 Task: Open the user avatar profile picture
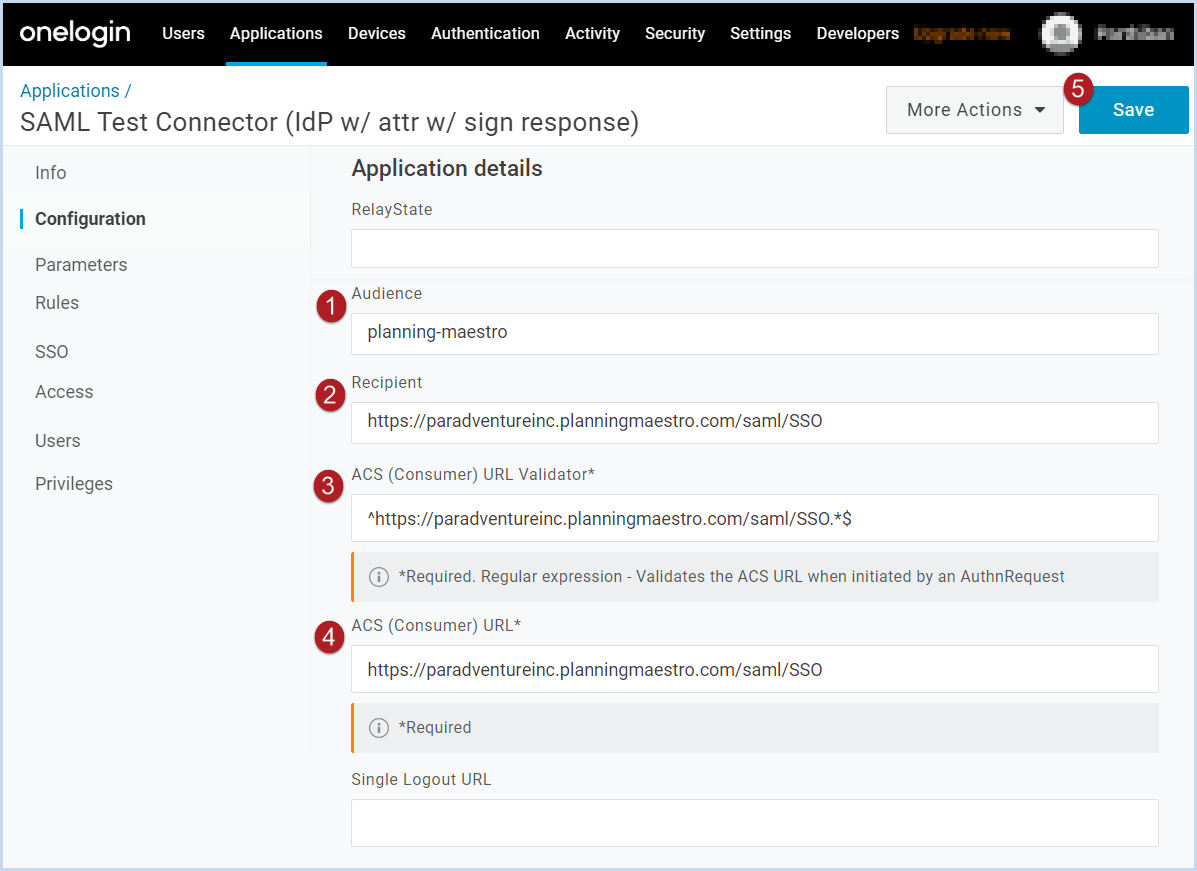click(1060, 34)
